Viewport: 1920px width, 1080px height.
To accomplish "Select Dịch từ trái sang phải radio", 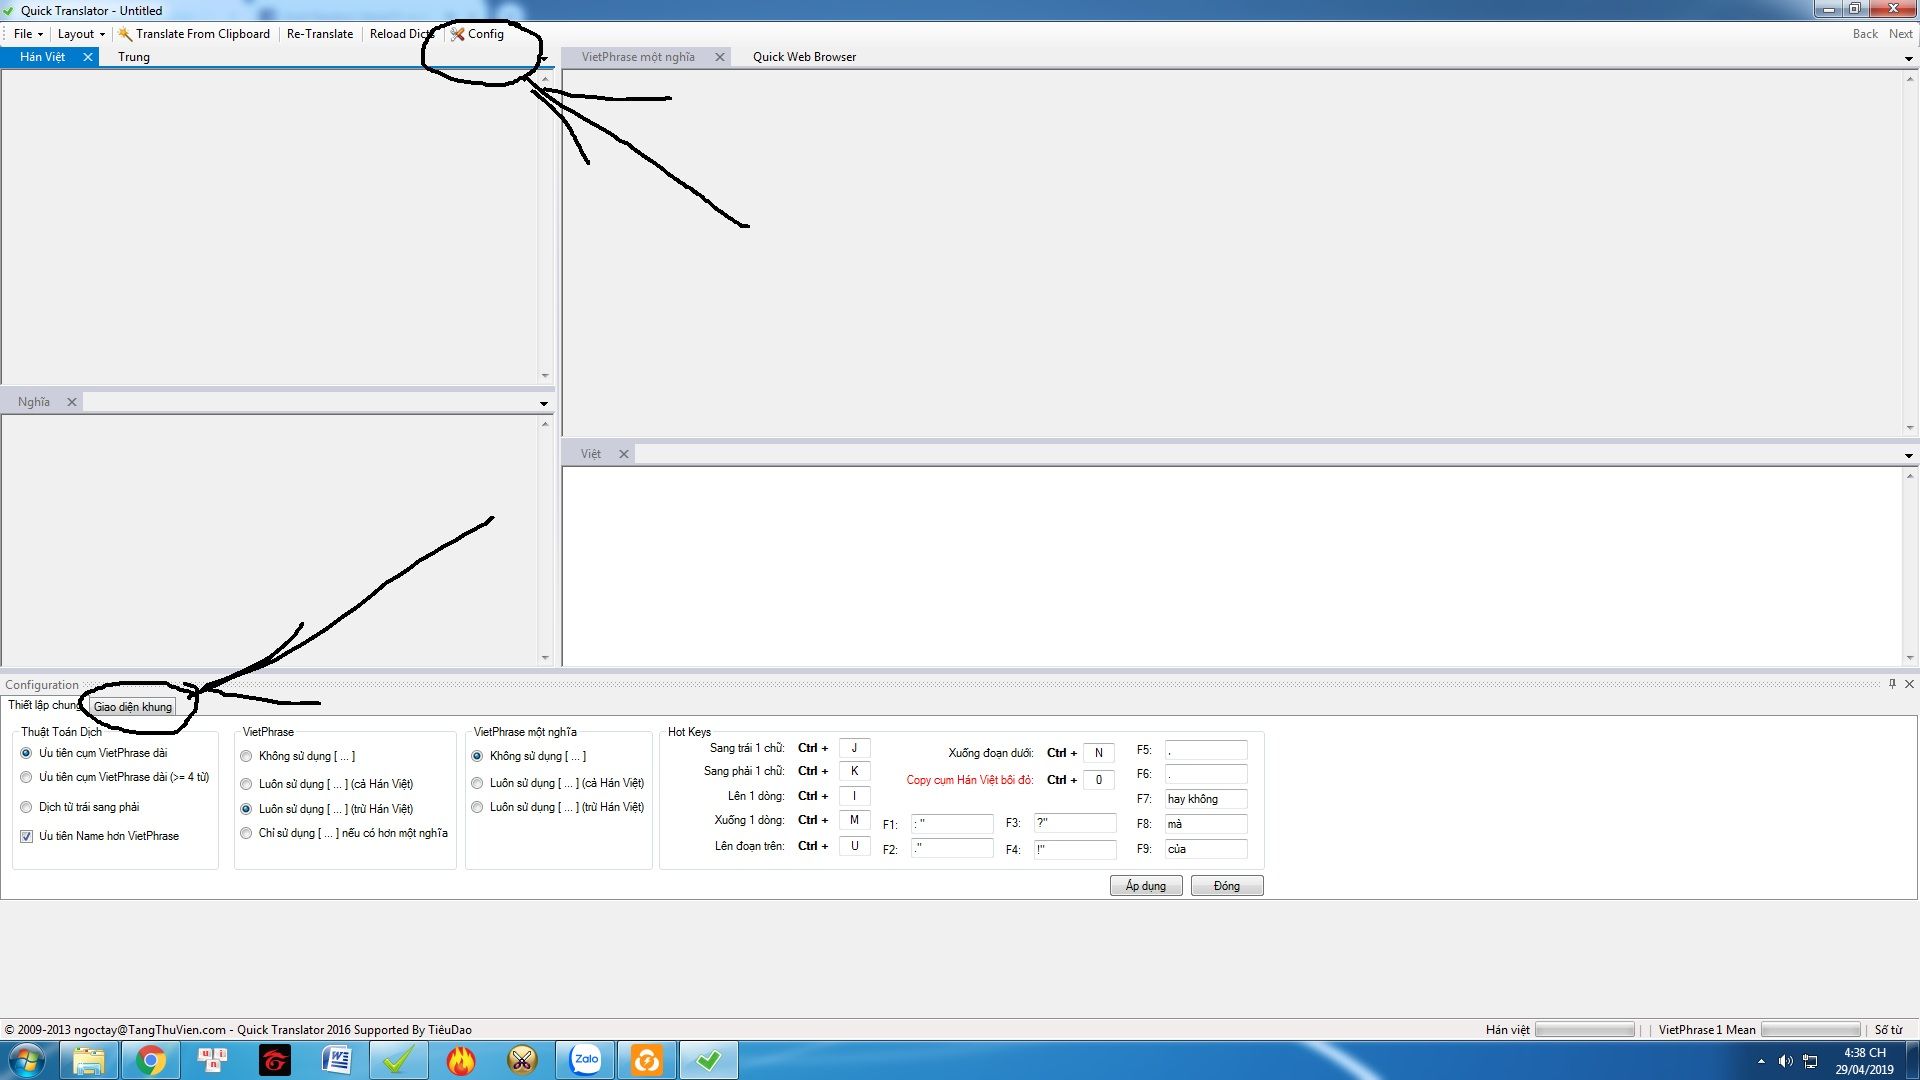I will [x=27, y=807].
